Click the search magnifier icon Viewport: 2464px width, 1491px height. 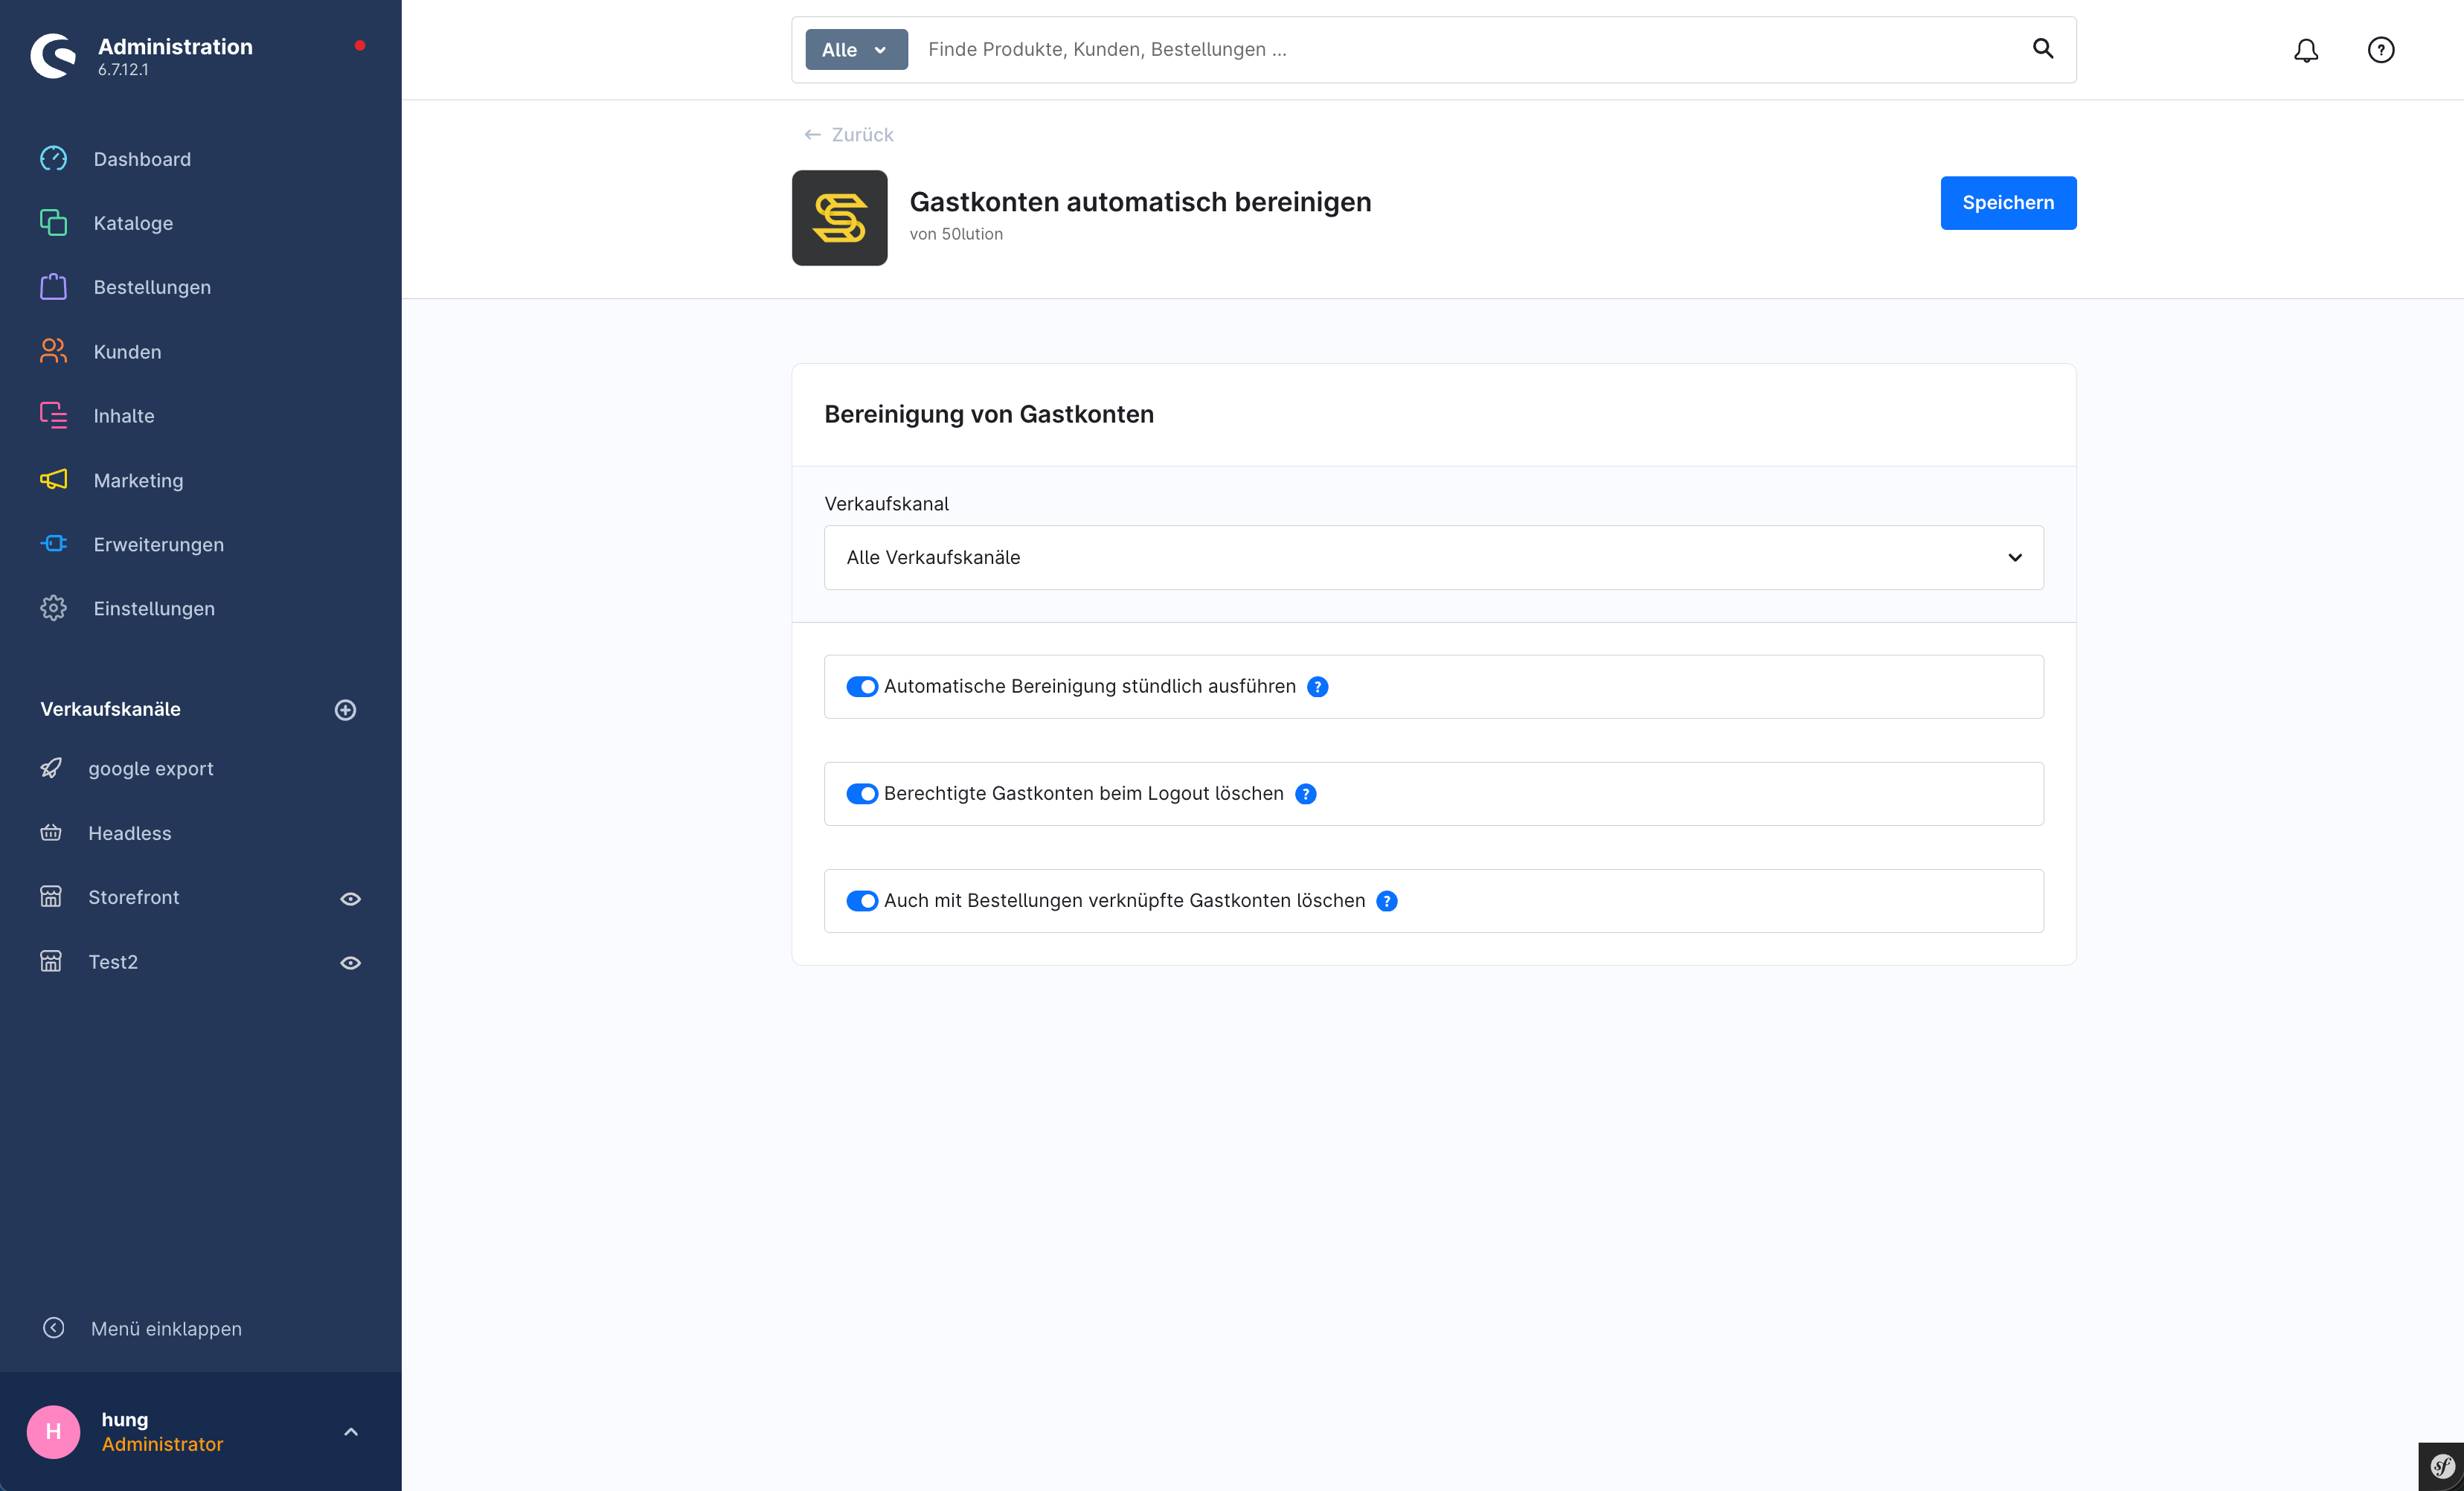[2043, 49]
